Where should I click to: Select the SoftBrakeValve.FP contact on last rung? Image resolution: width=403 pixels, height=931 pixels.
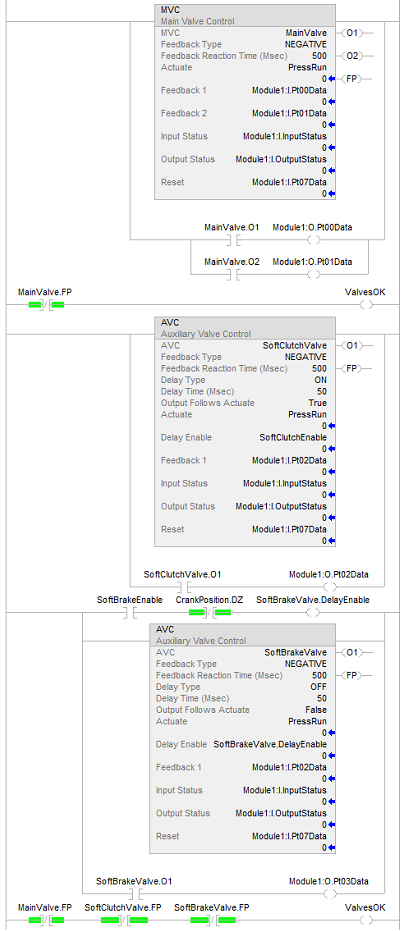click(212, 920)
